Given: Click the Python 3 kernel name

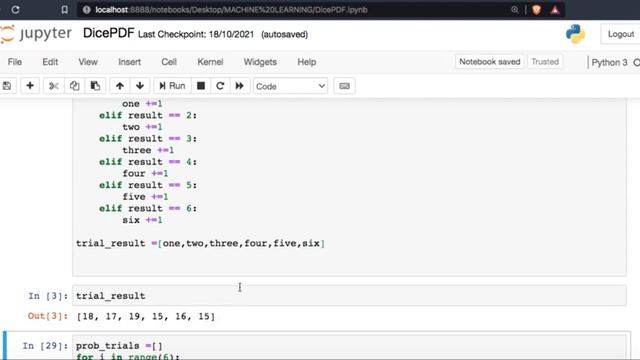Looking at the screenshot, I should (609, 62).
